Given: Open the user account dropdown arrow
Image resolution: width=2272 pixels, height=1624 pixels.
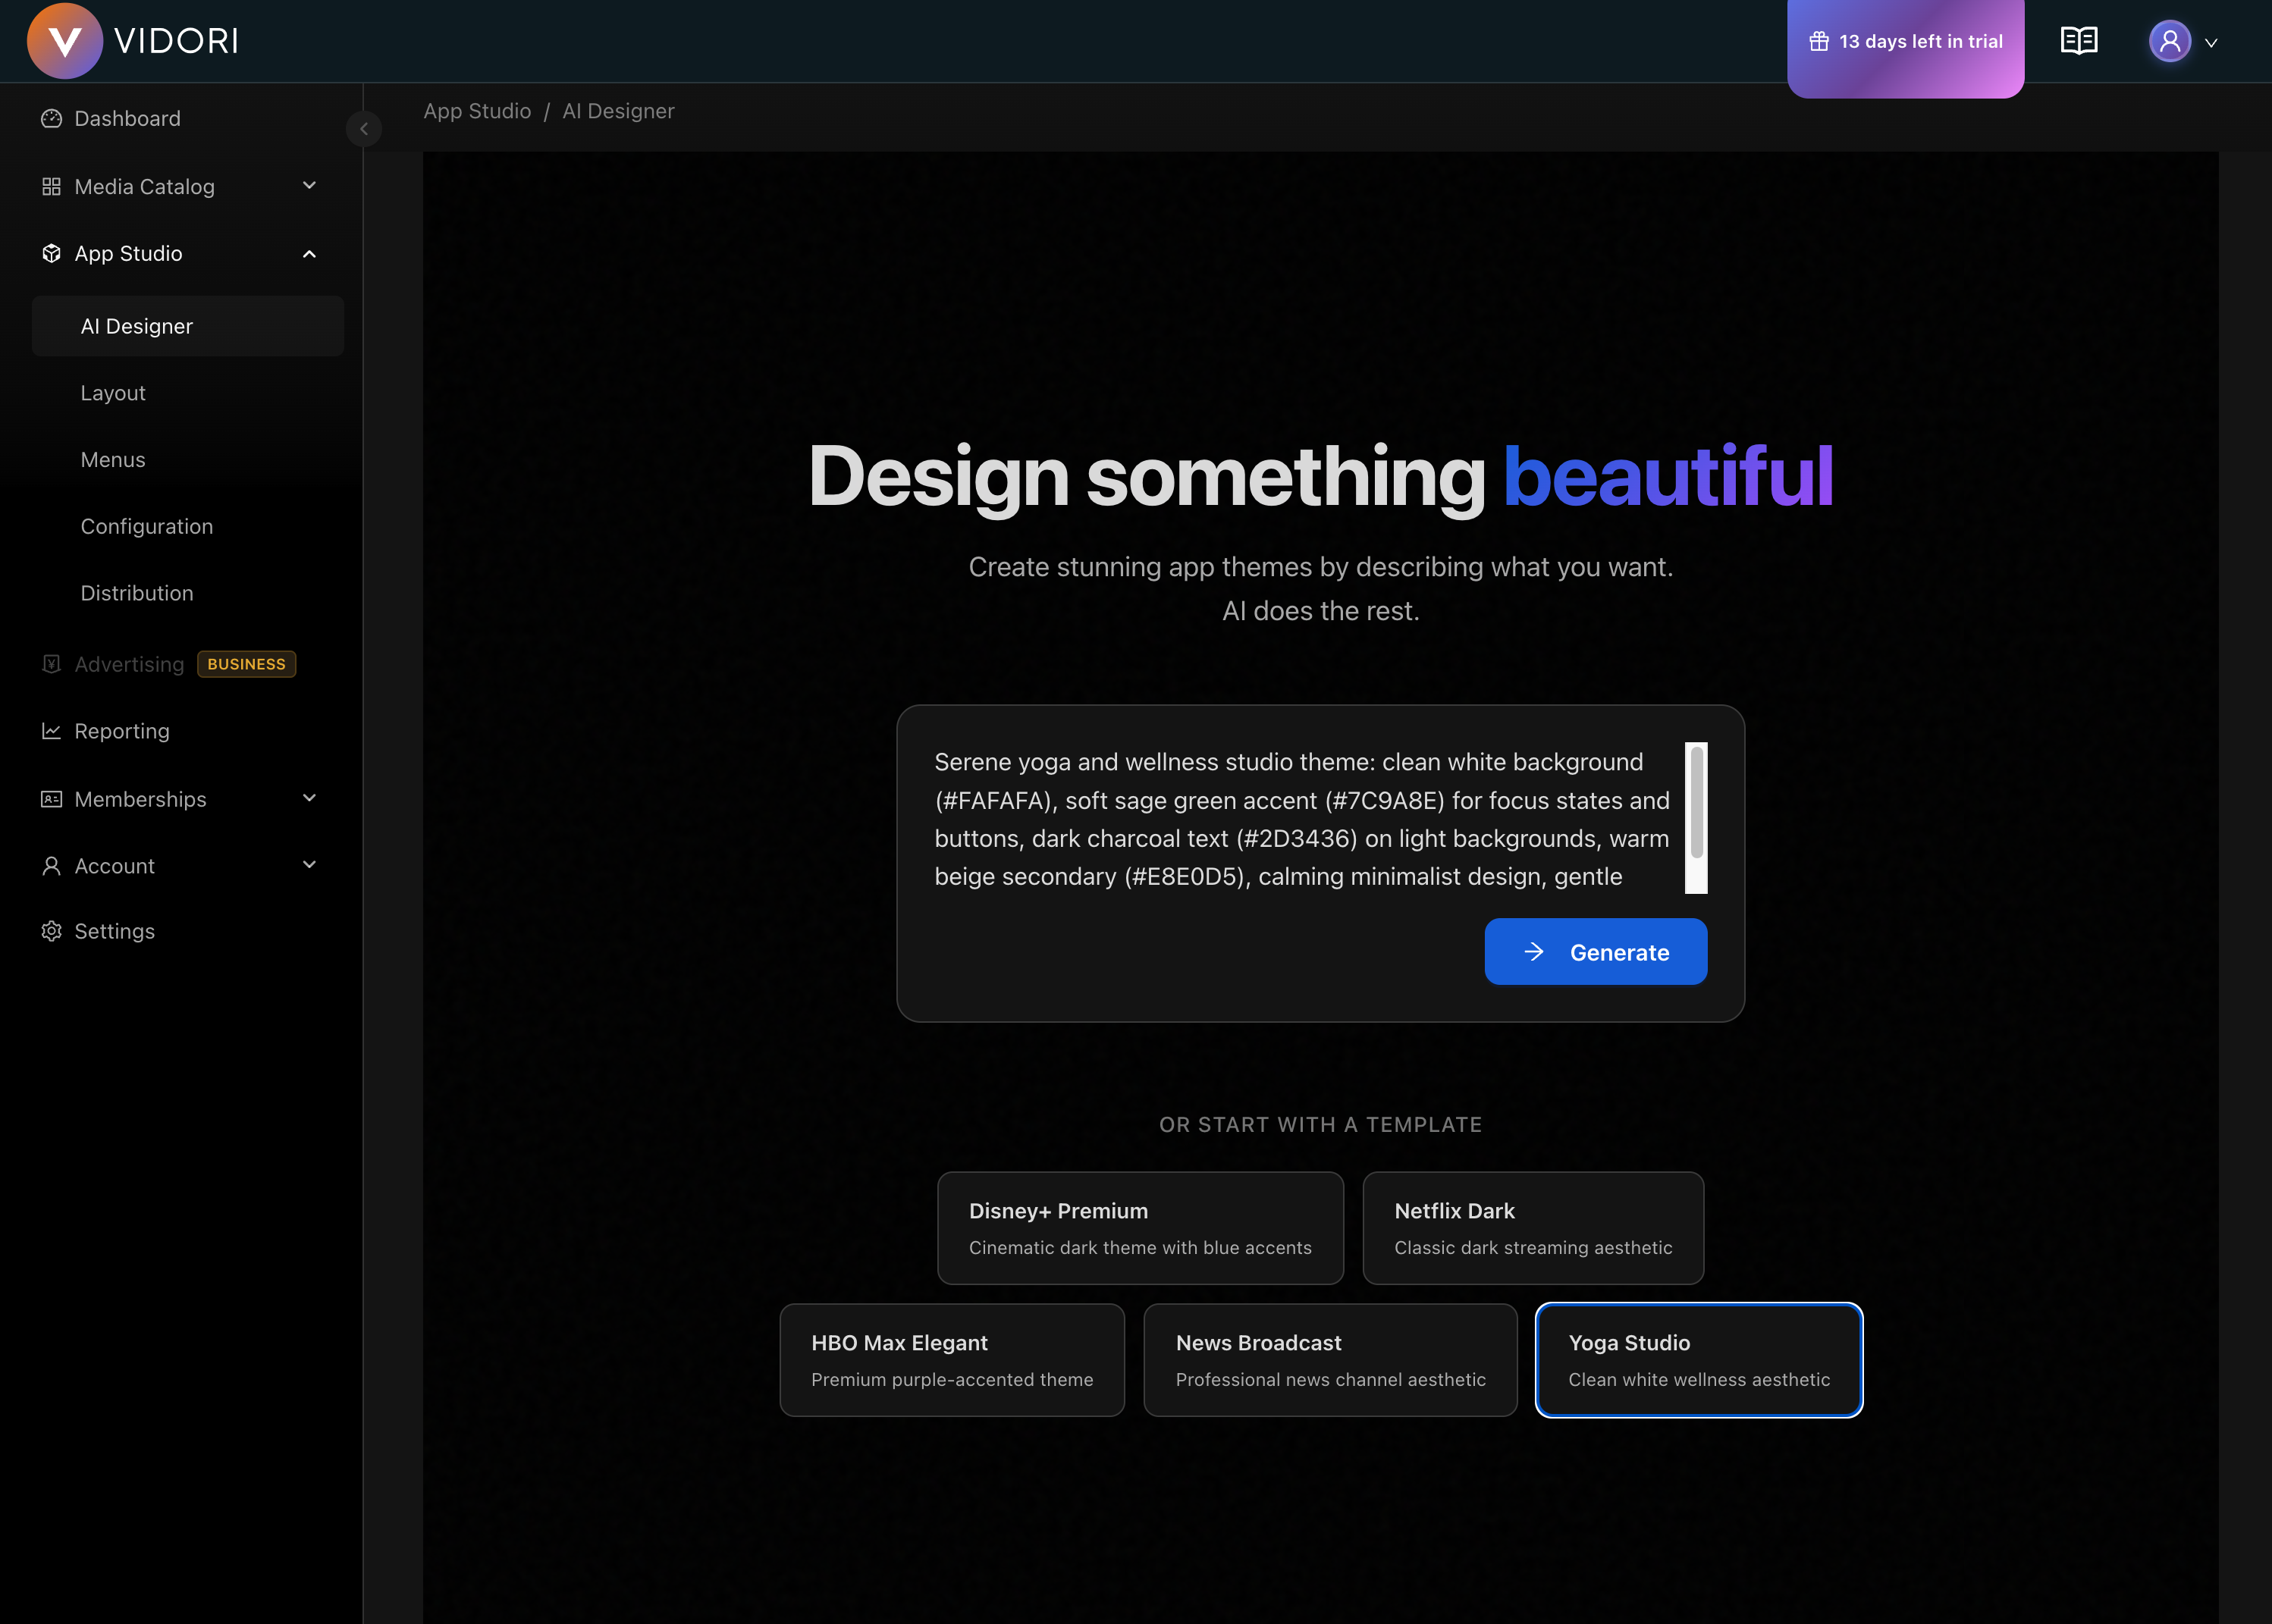Looking at the screenshot, I should click(x=2212, y=42).
